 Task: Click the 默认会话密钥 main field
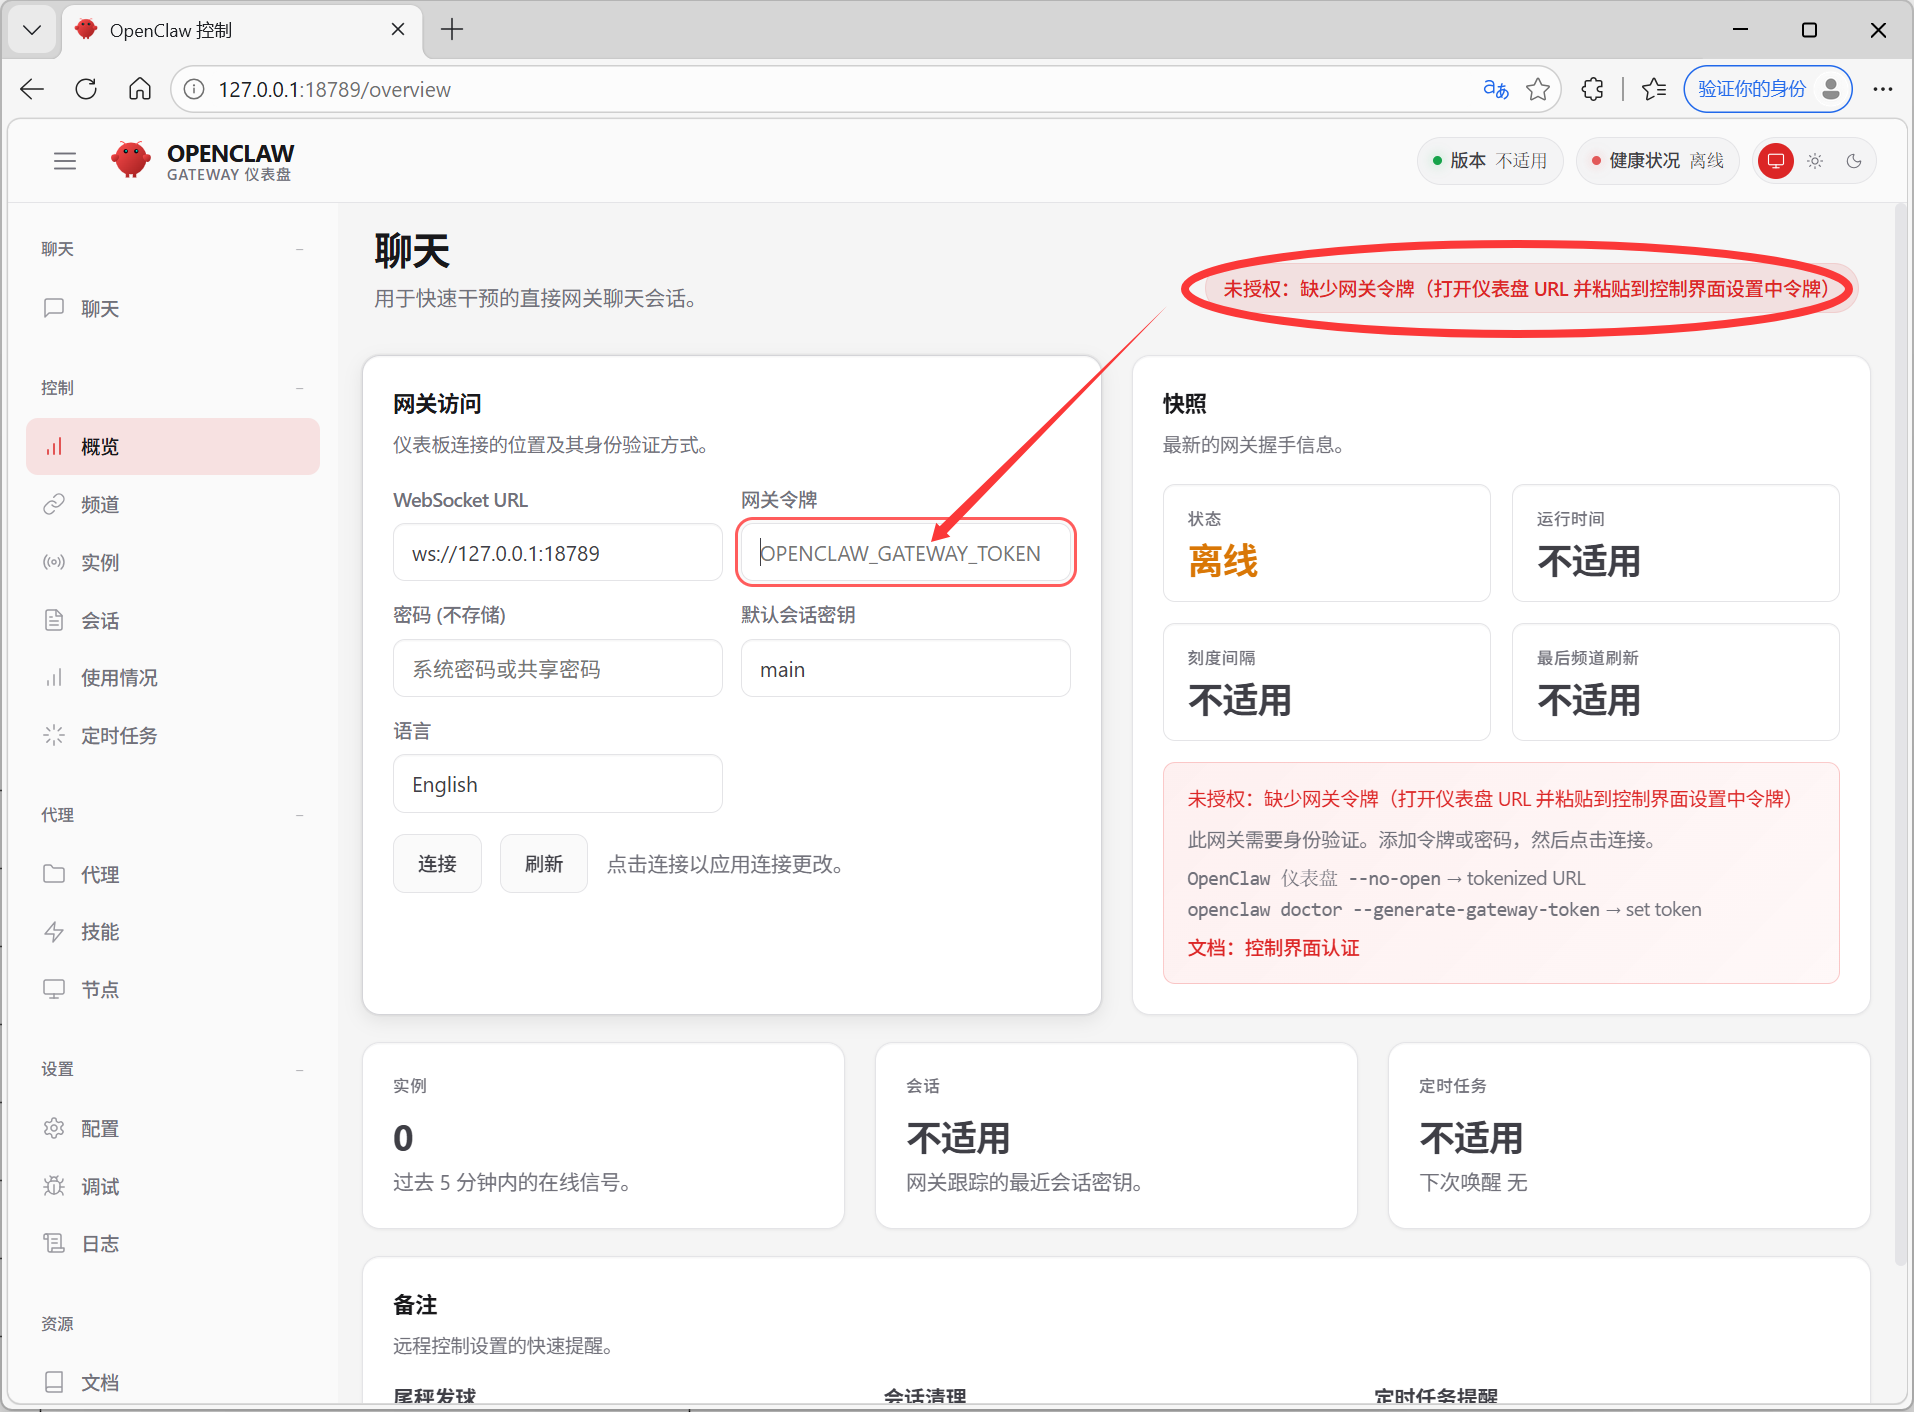[906, 669]
